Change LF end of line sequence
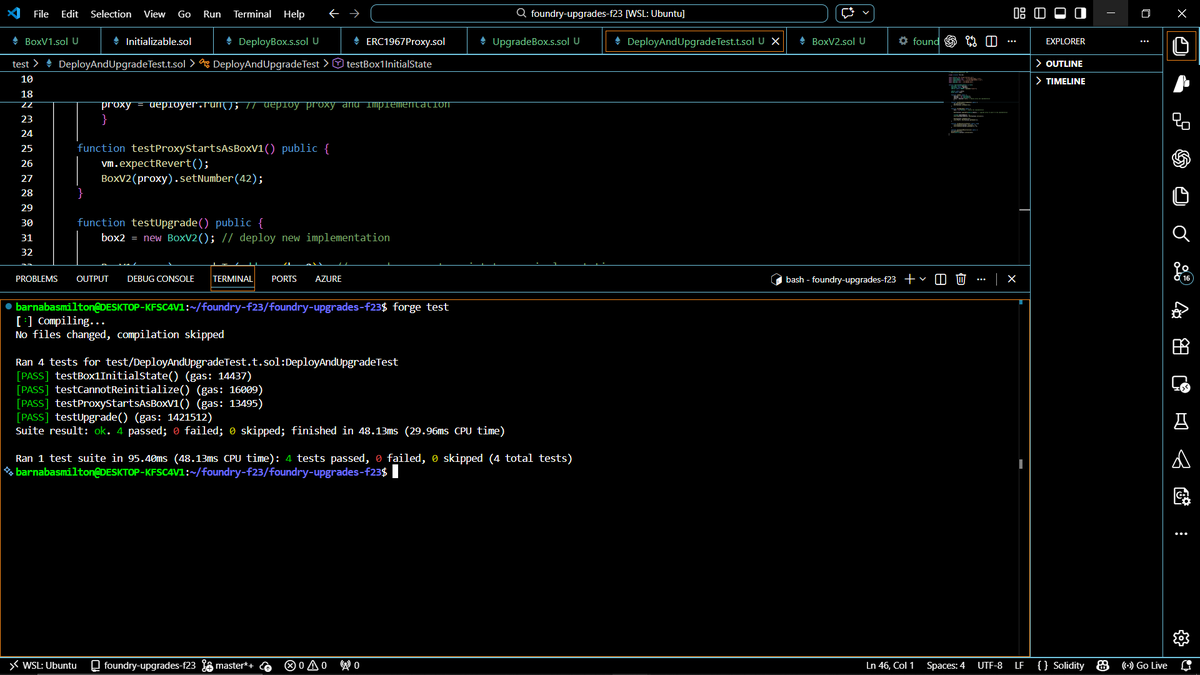Viewport: 1200px width, 675px height. 1019,665
